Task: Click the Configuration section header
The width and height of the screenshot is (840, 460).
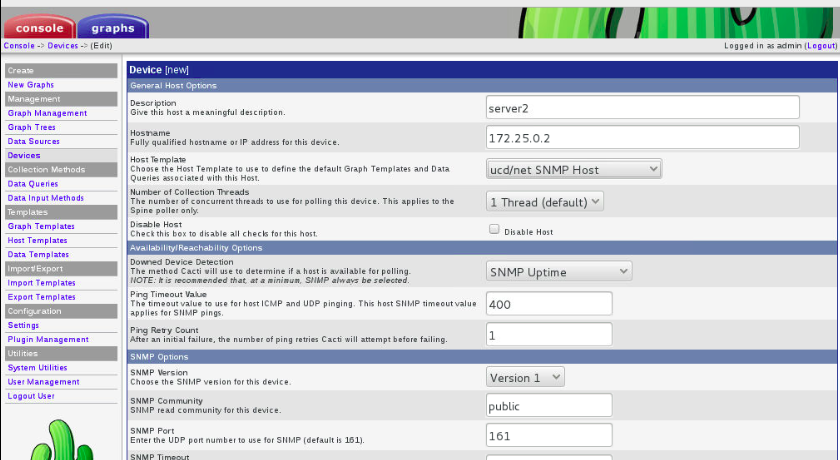Action: coord(61,311)
